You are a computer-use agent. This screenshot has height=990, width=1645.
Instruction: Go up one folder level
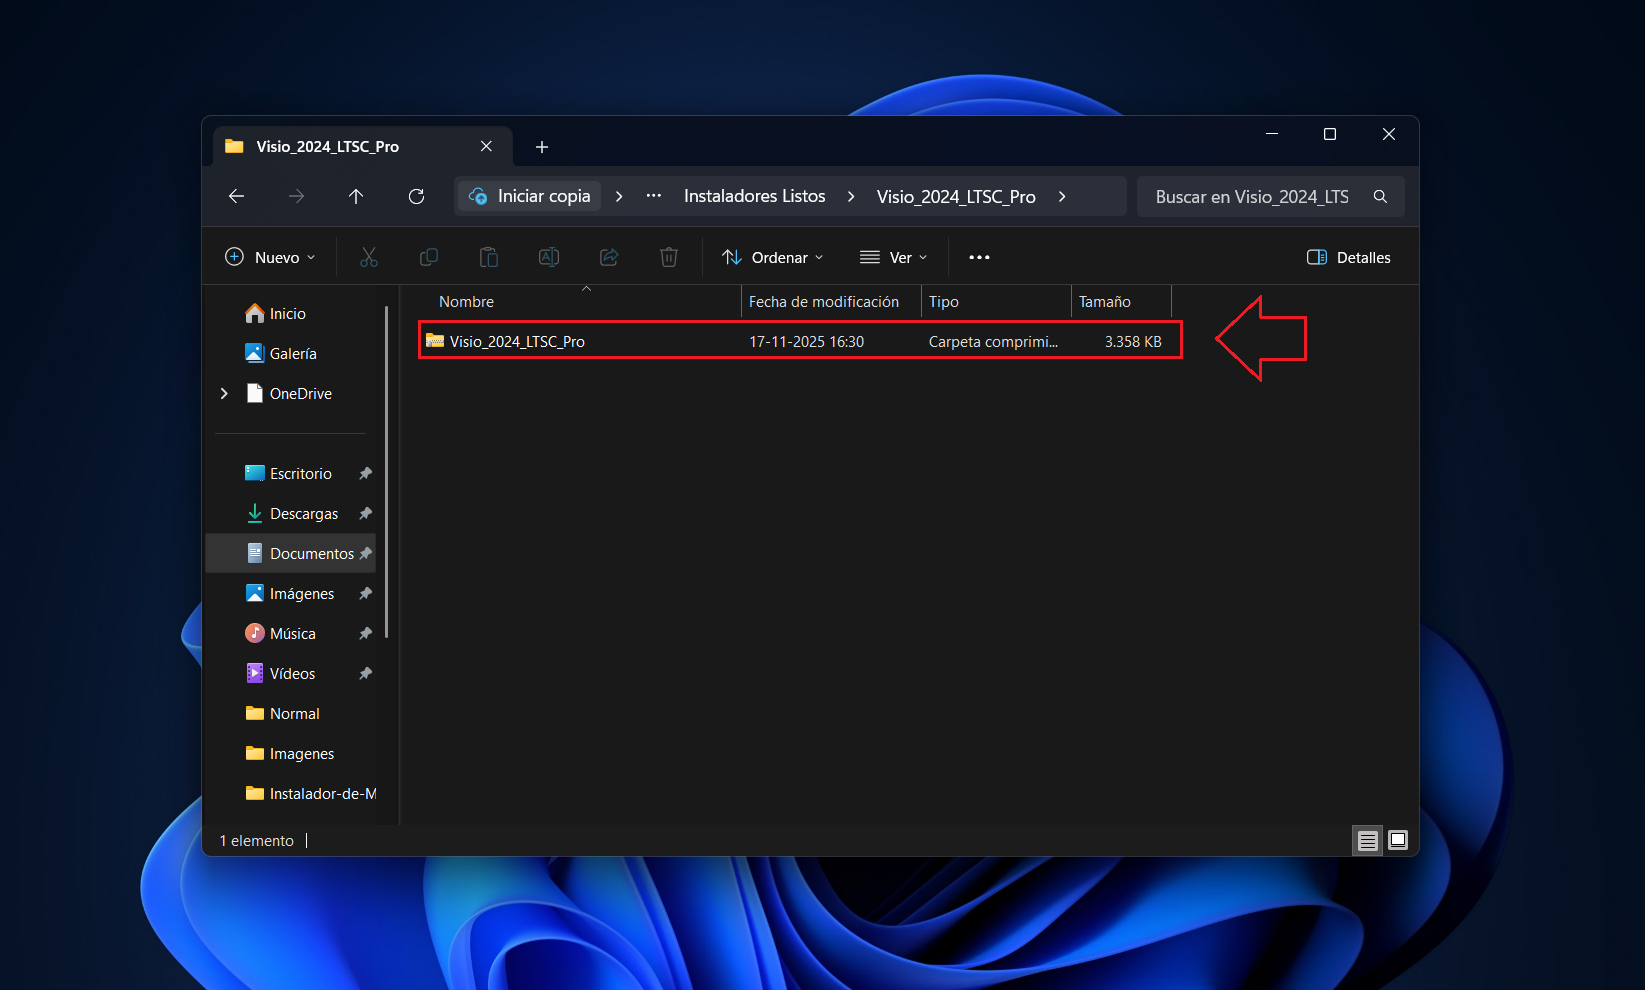[356, 197]
